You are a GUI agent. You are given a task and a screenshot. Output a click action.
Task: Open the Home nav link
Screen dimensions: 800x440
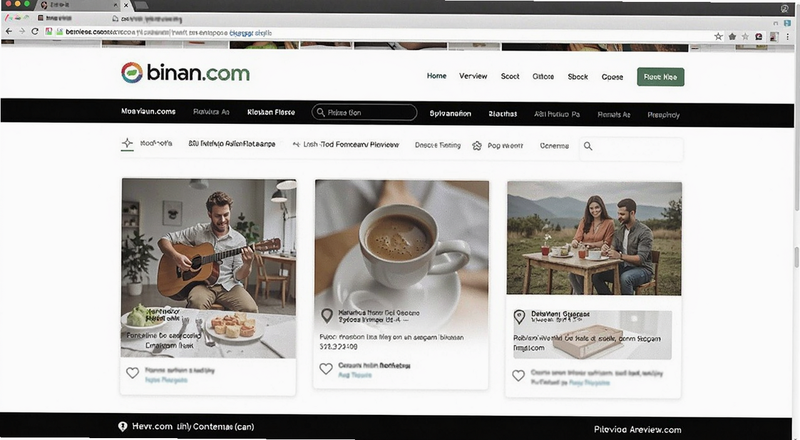[436, 76]
